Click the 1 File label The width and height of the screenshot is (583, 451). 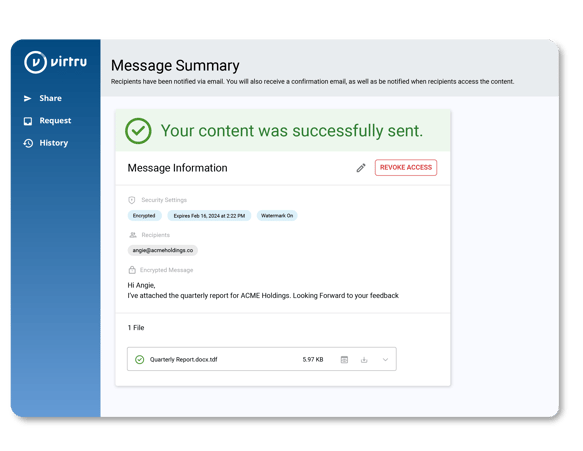pos(136,328)
